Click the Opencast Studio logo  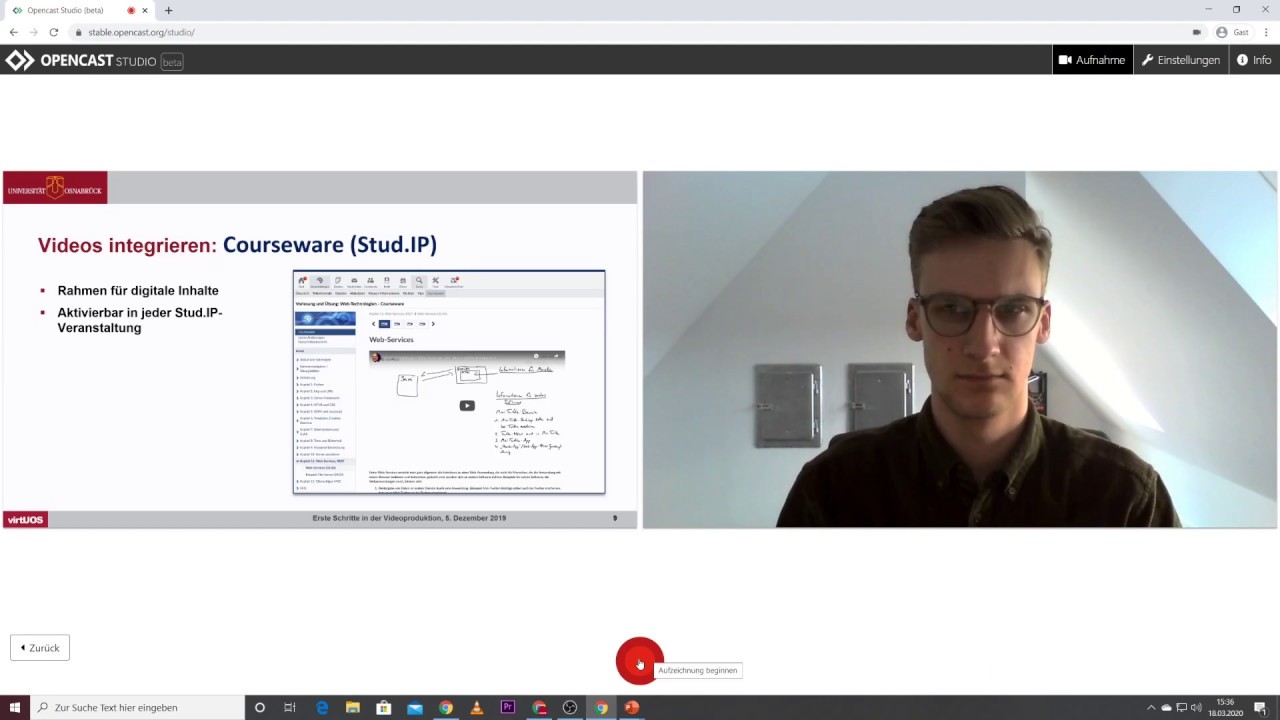tap(93, 61)
